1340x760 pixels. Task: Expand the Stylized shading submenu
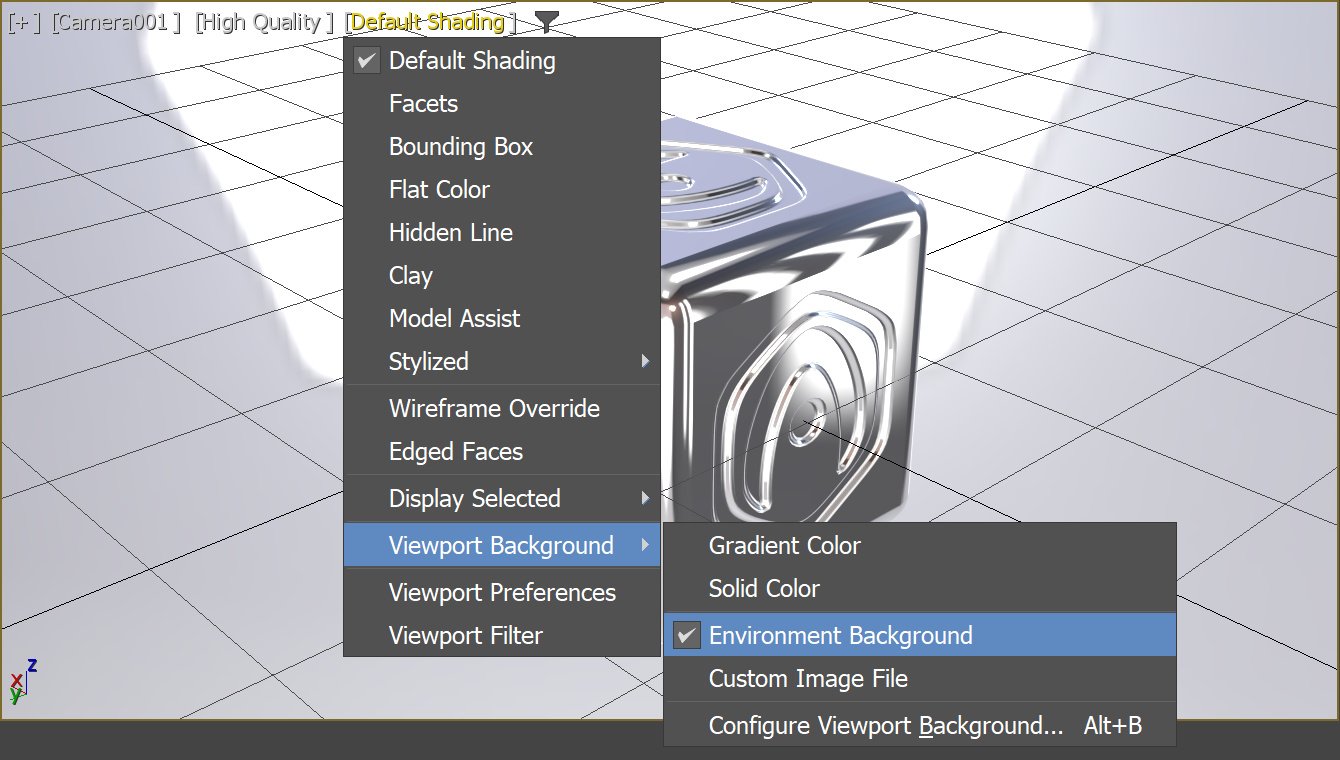pos(428,361)
